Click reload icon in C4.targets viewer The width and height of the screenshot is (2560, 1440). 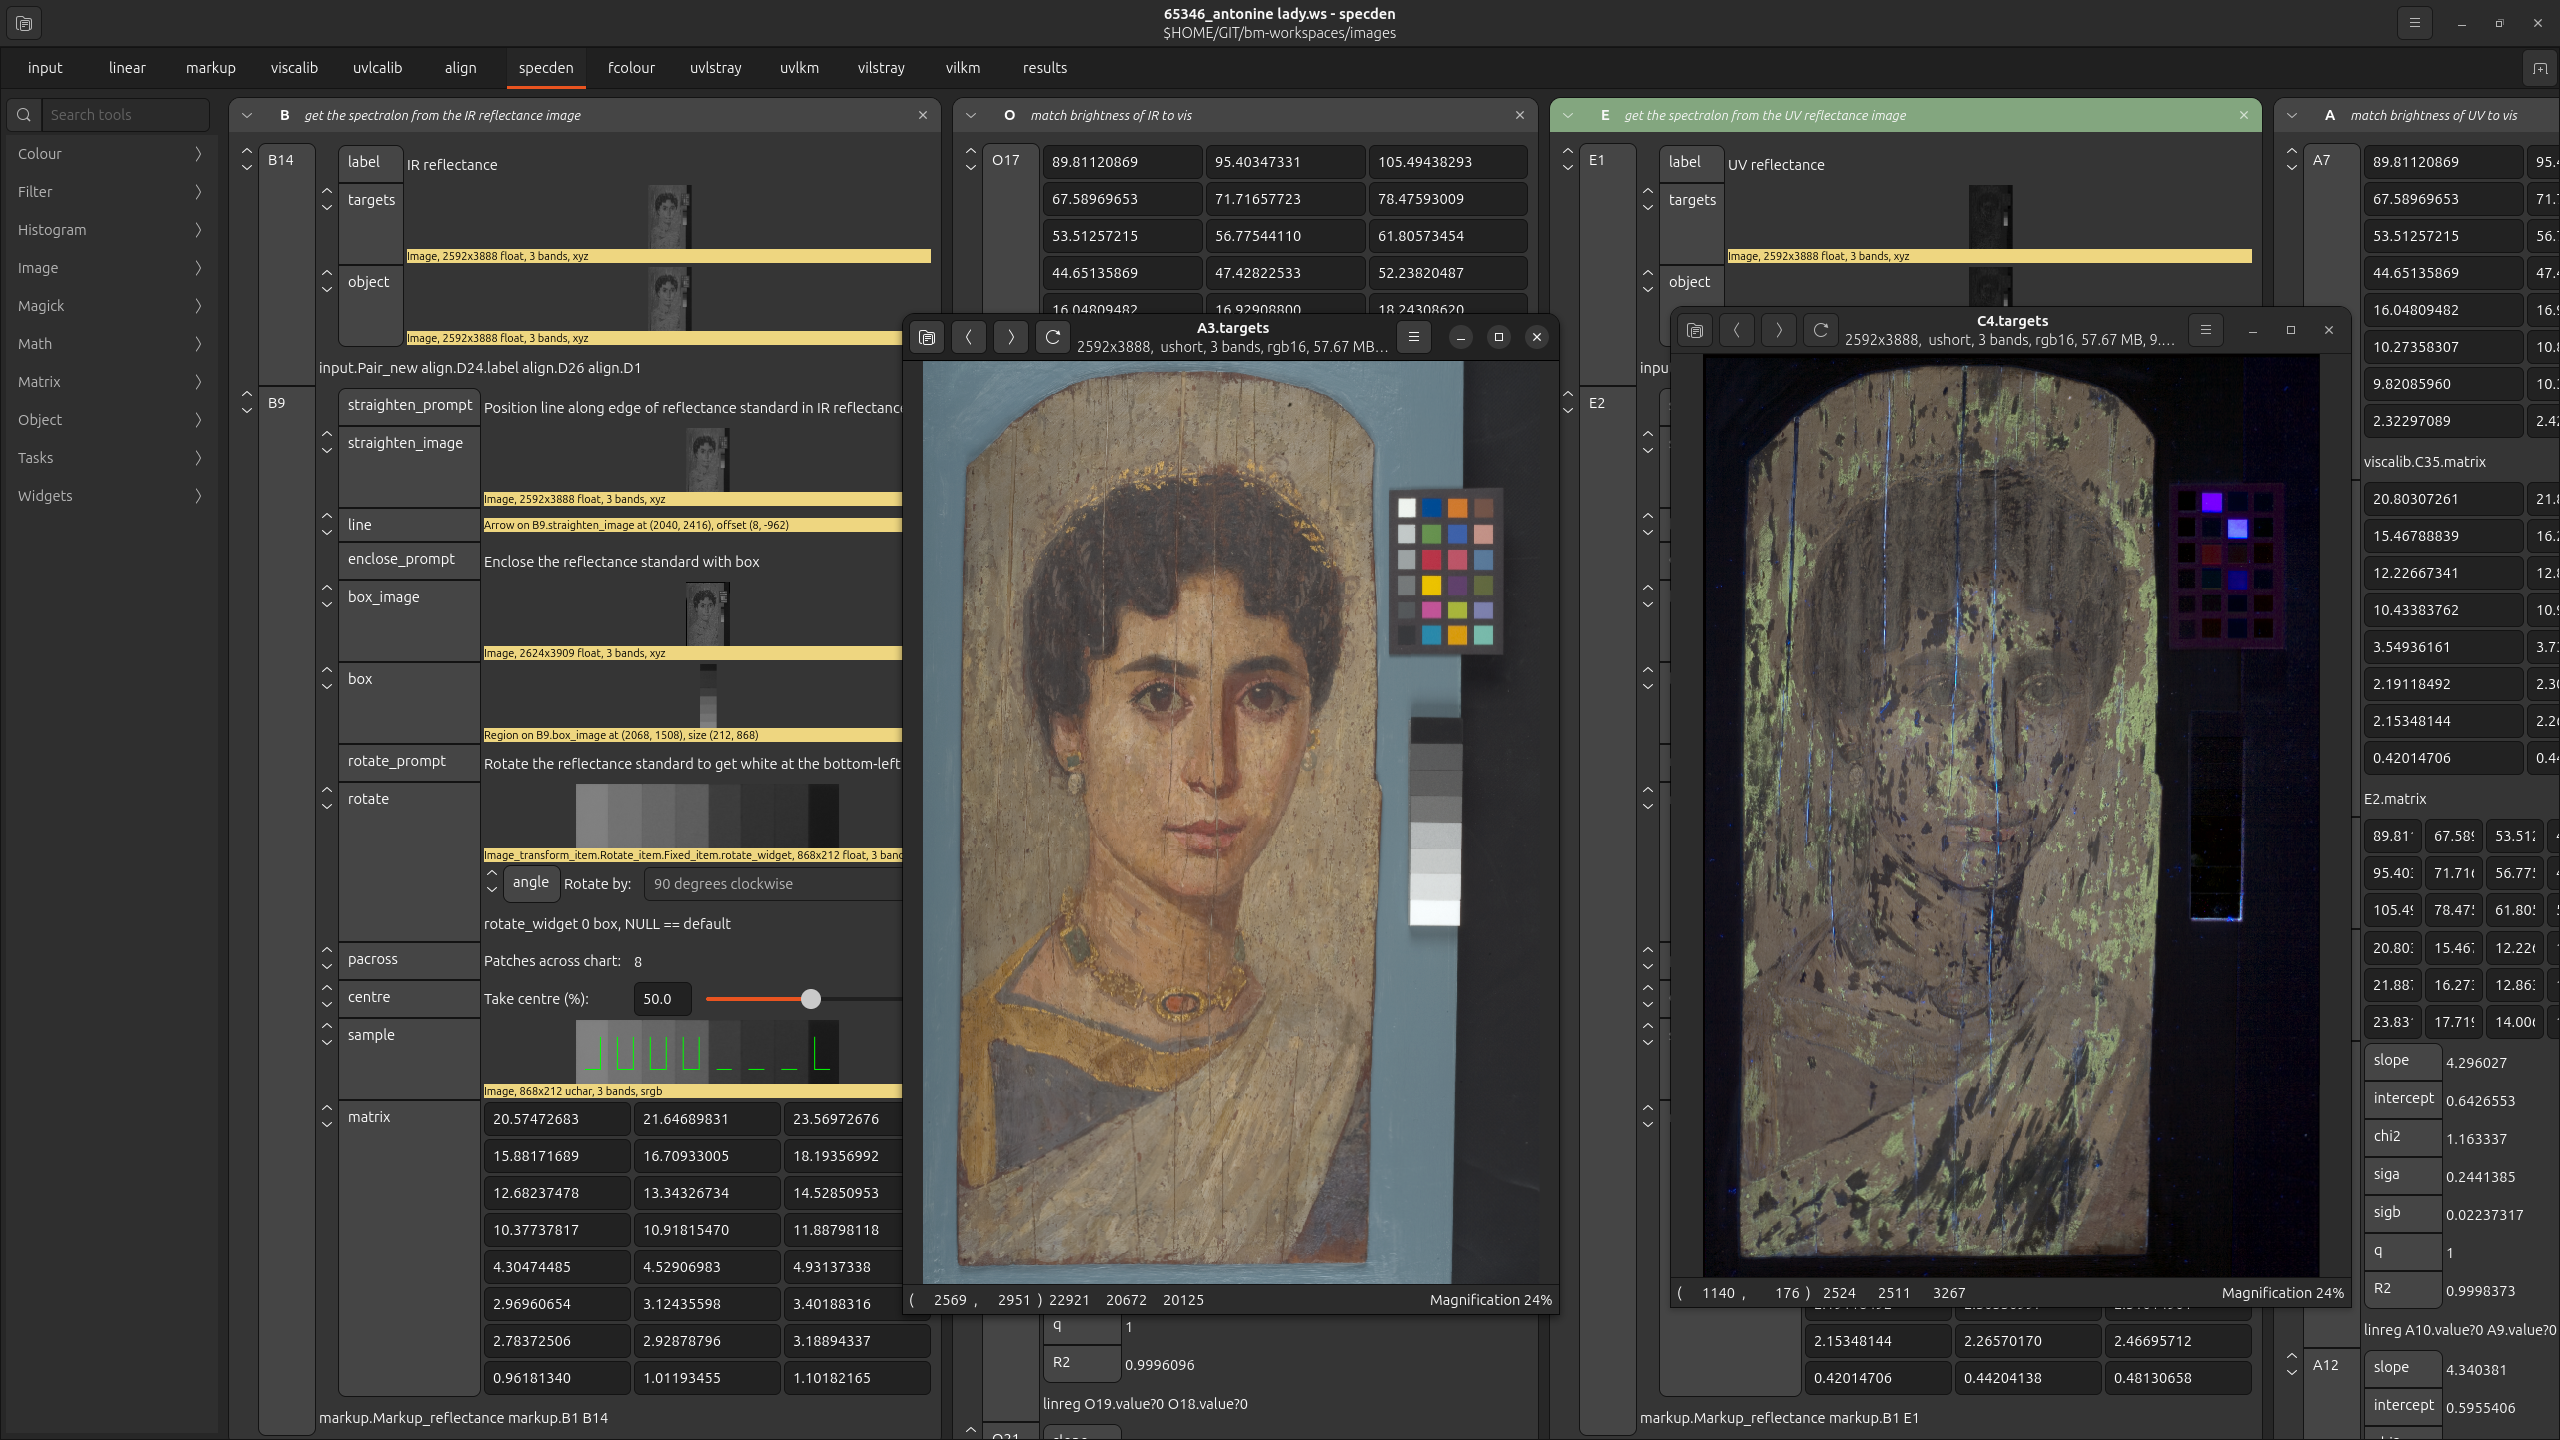pos(1820,330)
